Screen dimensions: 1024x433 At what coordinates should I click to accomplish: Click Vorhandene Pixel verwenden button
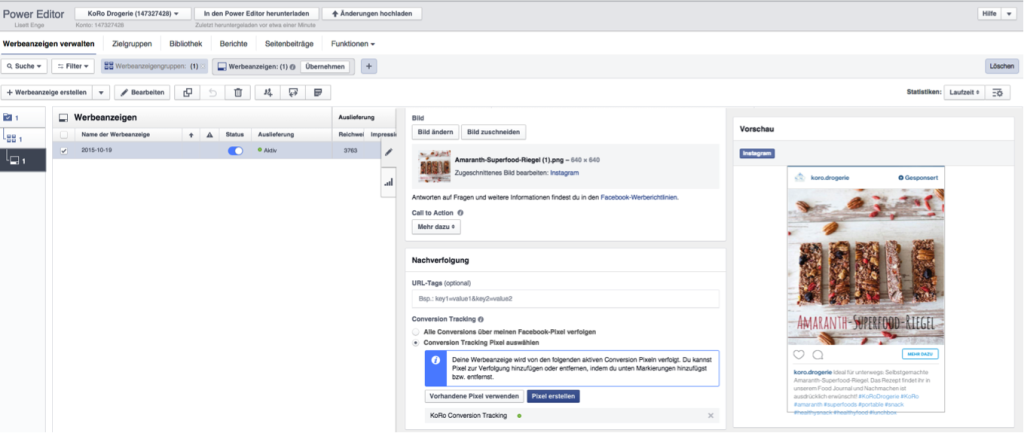click(474, 396)
